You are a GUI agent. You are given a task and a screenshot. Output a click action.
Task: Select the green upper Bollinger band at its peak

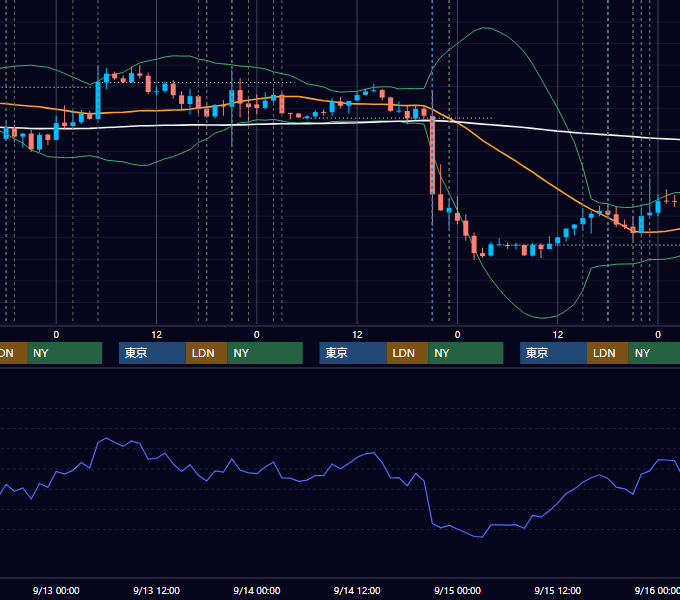(x=485, y=28)
